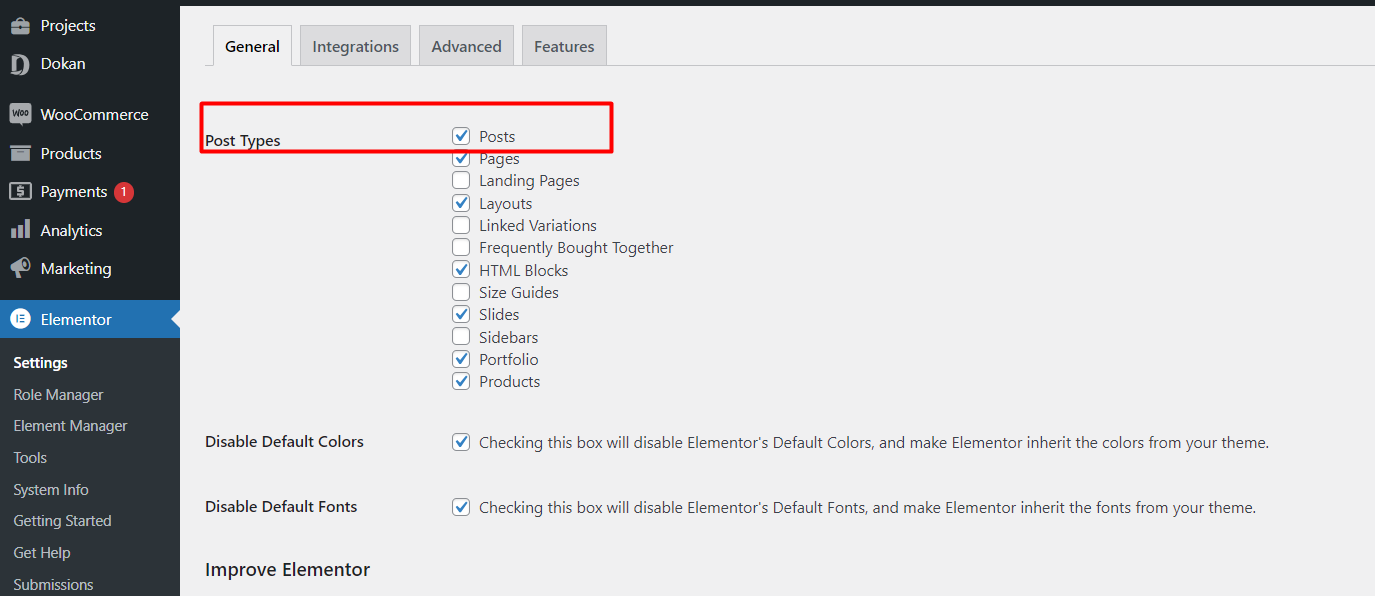Click the Elementor logo icon in sidebar
Image resolution: width=1375 pixels, height=596 pixels.
click(20, 319)
